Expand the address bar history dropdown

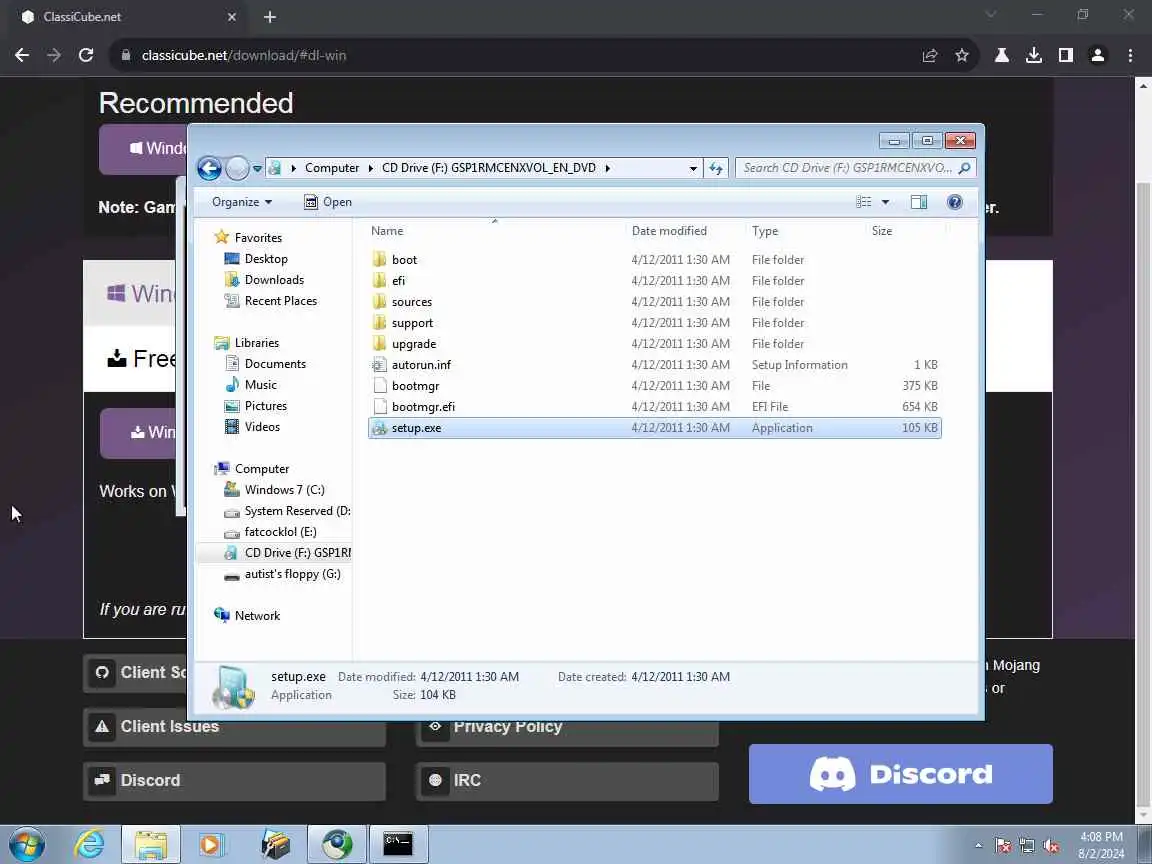point(693,168)
